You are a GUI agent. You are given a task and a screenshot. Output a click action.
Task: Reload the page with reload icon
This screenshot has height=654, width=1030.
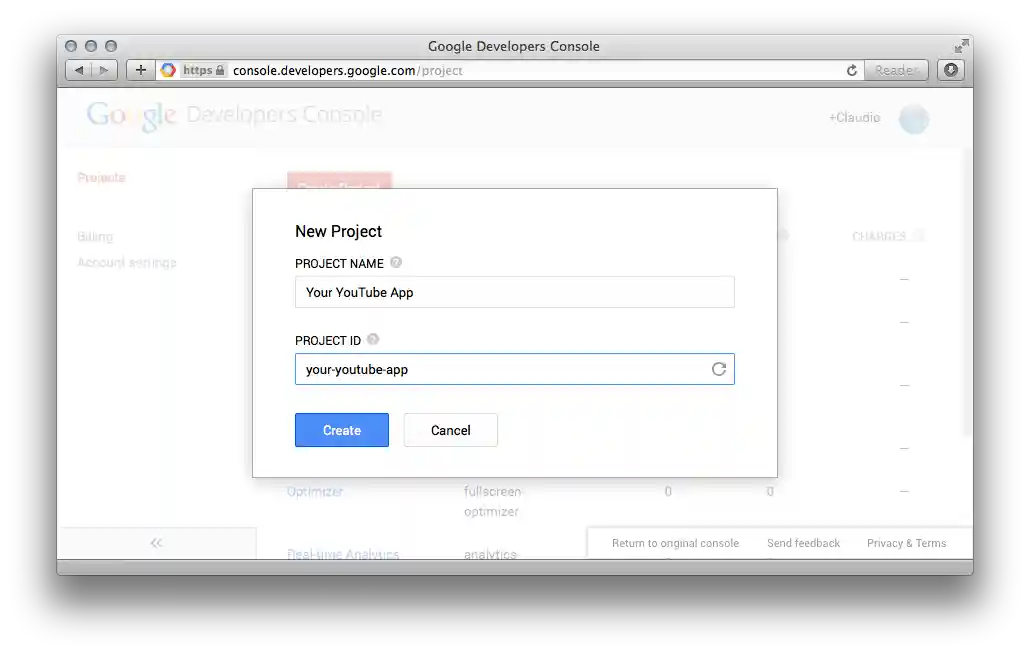point(851,70)
